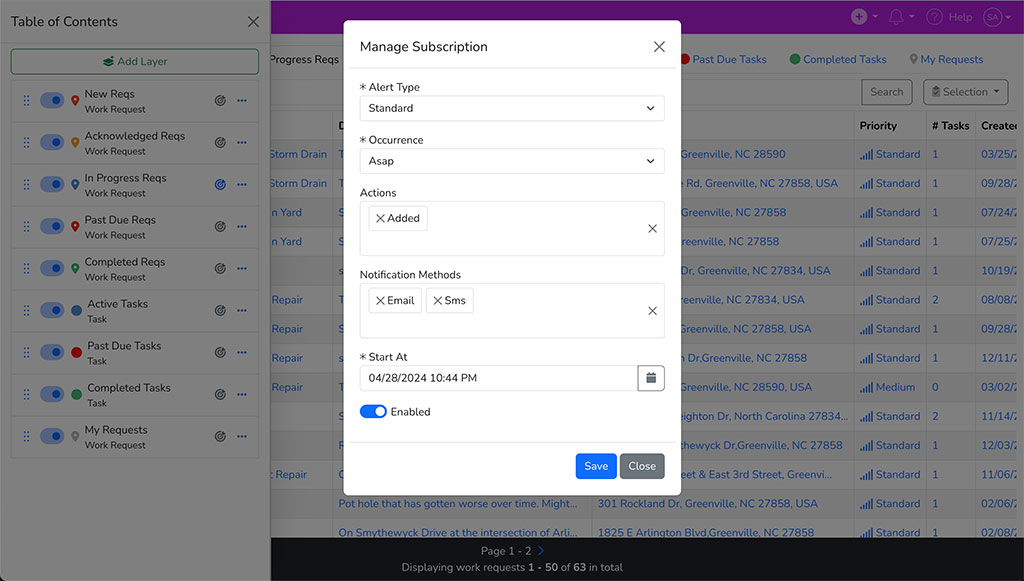Clear all Actions selections
1024x581 pixels.
(x=652, y=229)
